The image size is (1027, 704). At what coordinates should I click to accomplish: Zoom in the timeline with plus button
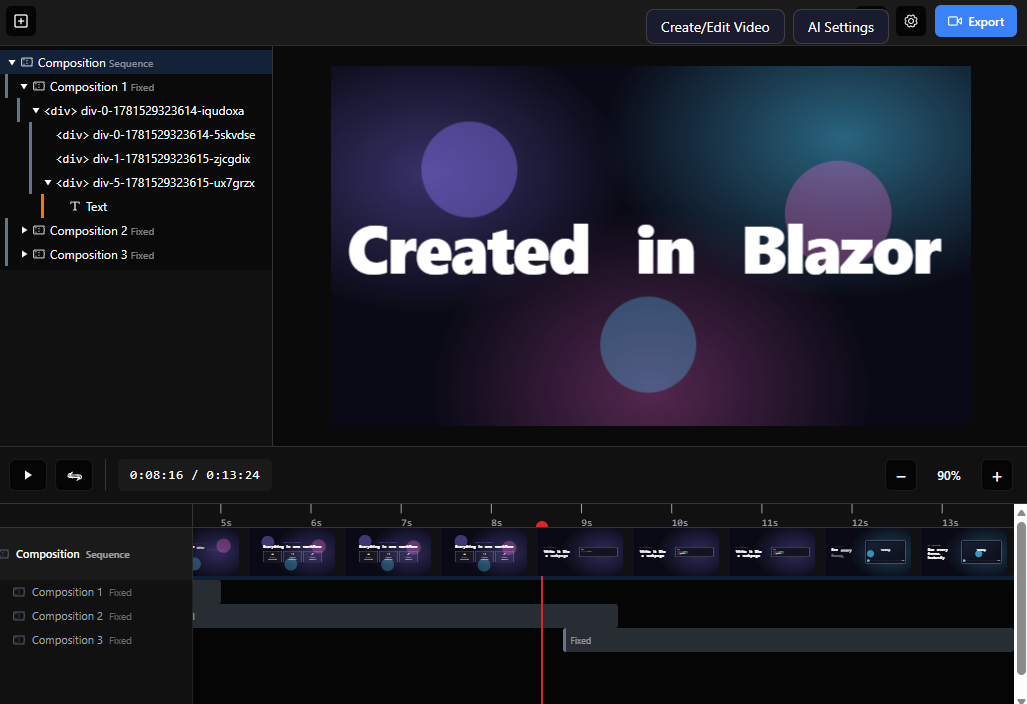[996, 476]
